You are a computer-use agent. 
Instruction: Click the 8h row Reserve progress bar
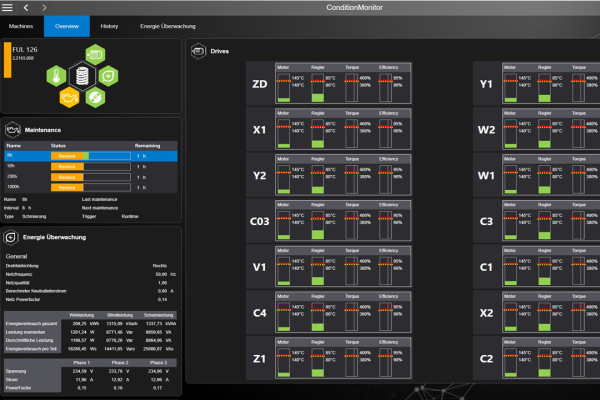91,156
